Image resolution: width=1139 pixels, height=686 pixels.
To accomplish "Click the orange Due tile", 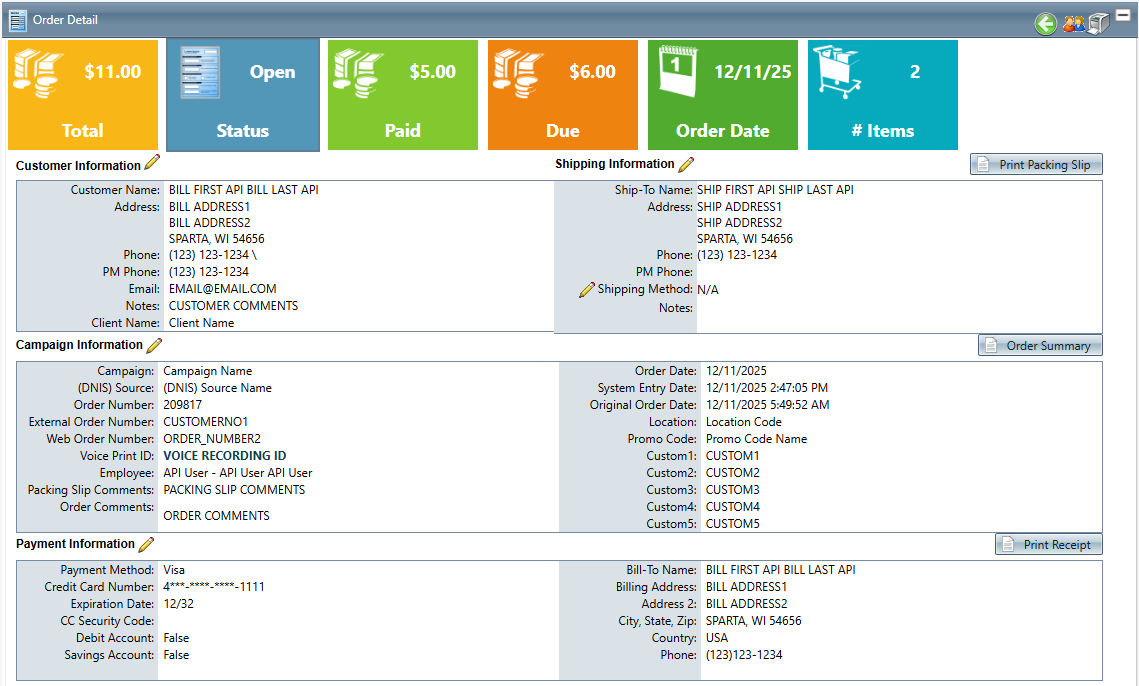I will (563, 95).
